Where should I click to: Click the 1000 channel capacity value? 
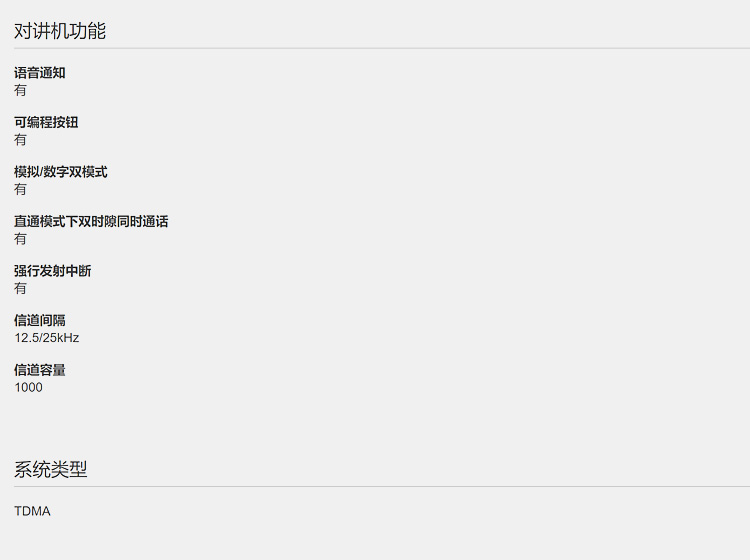click(x=28, y=387)
